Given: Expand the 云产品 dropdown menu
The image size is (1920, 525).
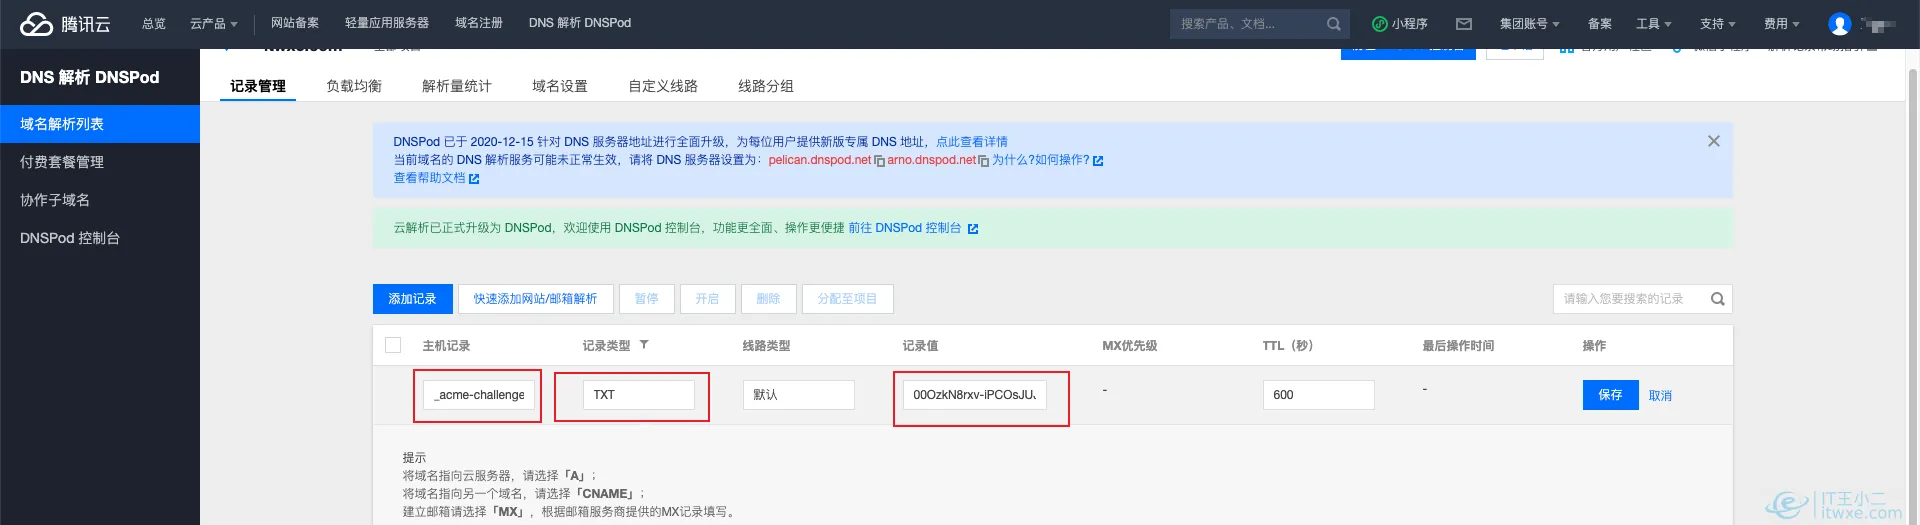Looking at the screenshot, I should tap(213, 24).
